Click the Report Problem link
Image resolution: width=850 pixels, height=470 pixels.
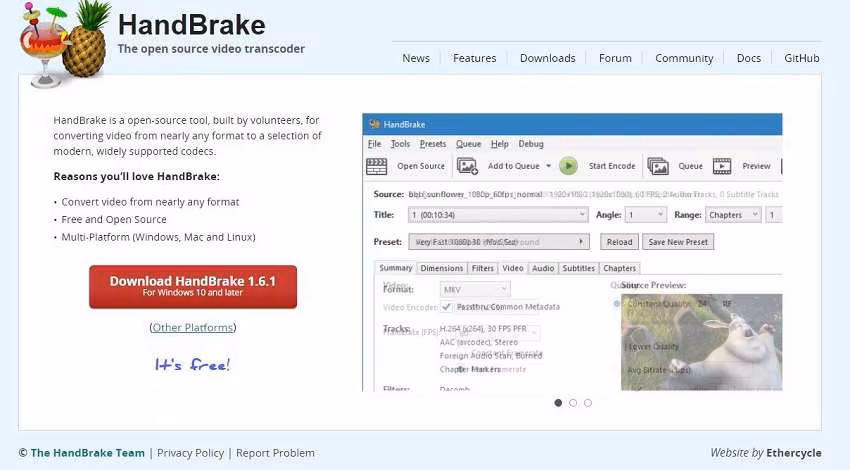pos(275,453)
